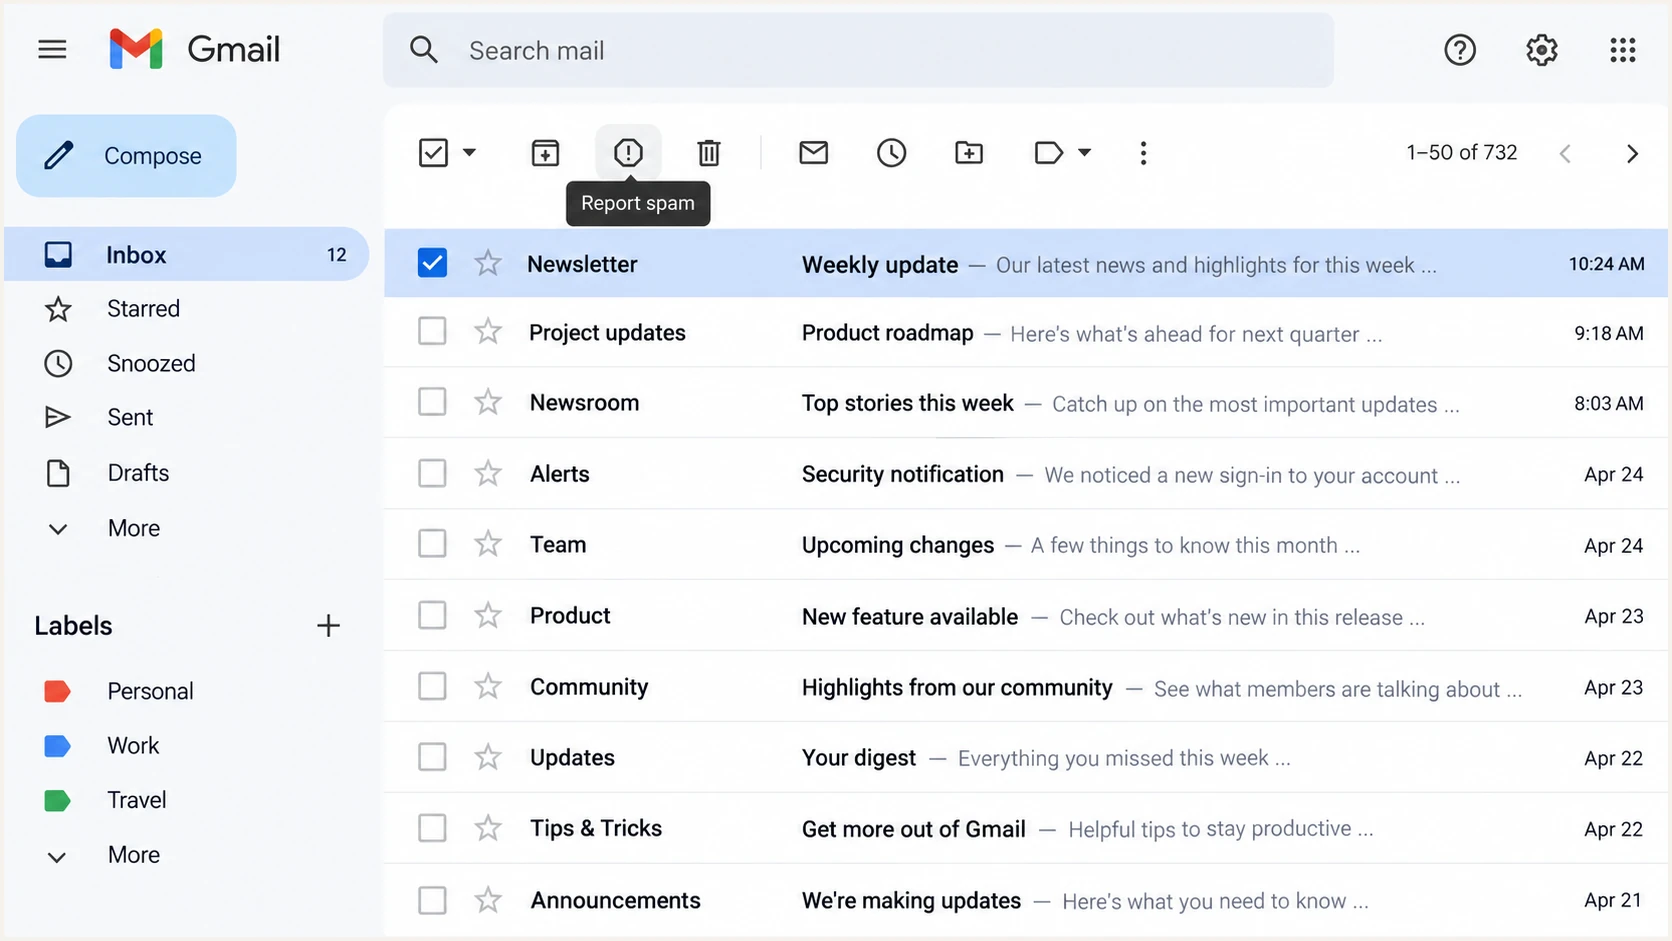The width and height of the screenshot is (1672, 941).
Task: Star the Alerts email
Action: (488, 473)
